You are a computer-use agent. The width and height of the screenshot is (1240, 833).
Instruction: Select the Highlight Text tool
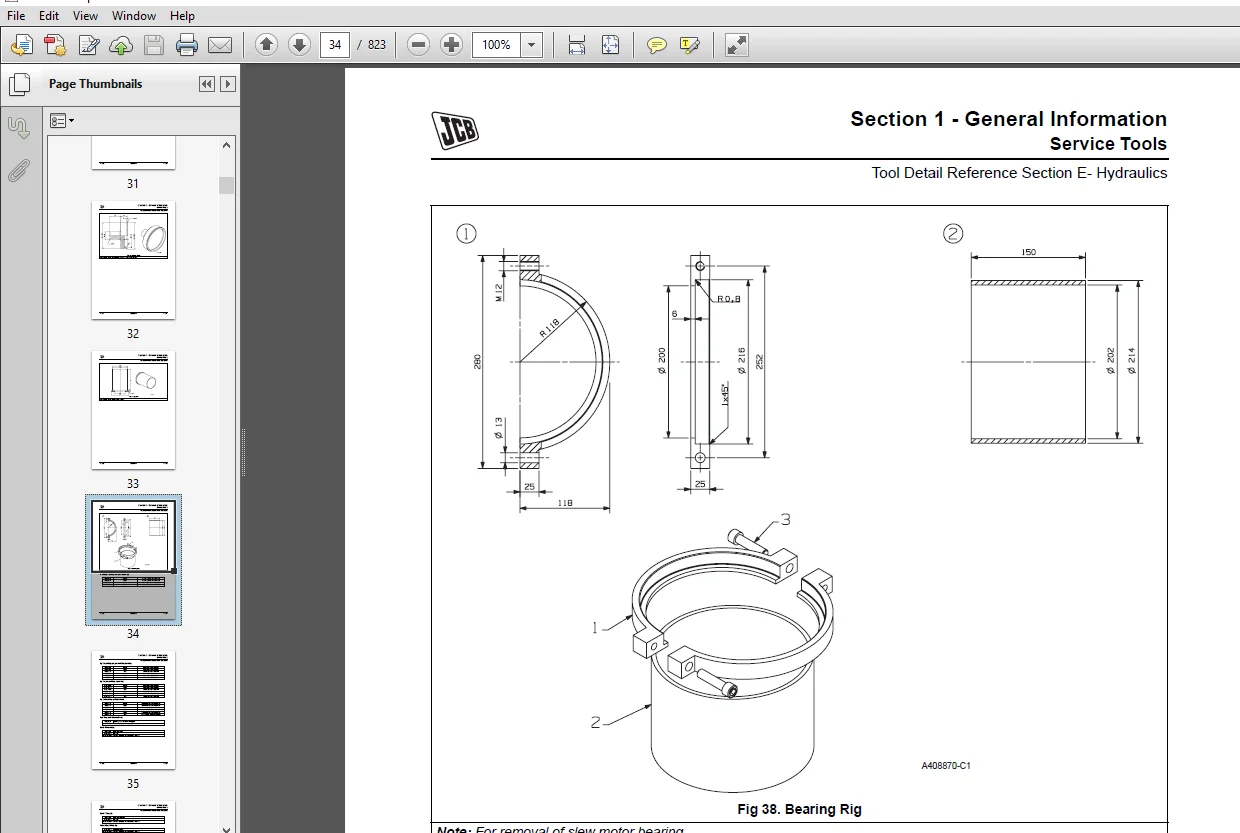690,45
